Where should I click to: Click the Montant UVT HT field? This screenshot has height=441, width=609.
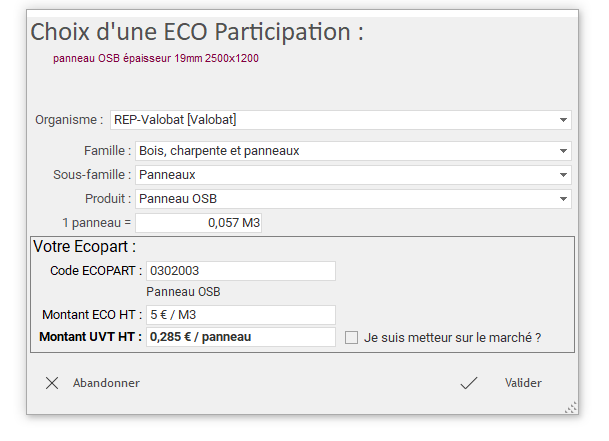(241, 337)
